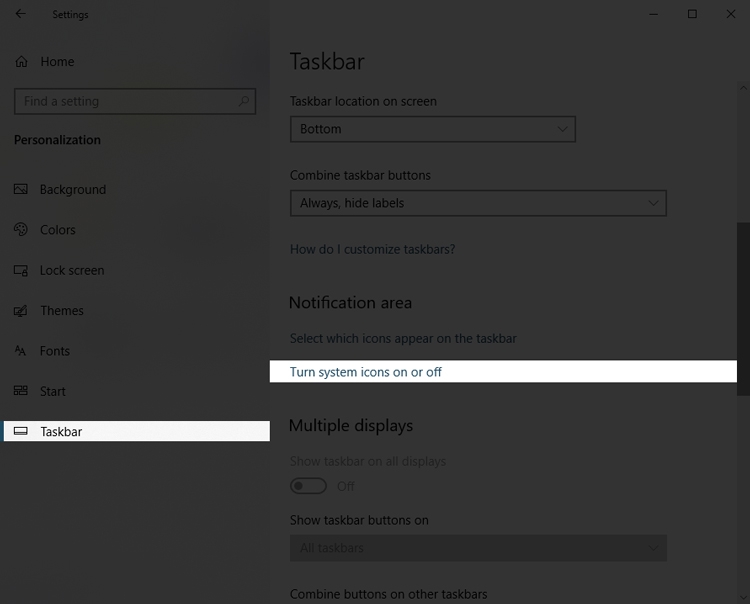This screenshot has height=604, width=750.
Task: Click the Lock screen monitor icon
Action: click(21, 270)
